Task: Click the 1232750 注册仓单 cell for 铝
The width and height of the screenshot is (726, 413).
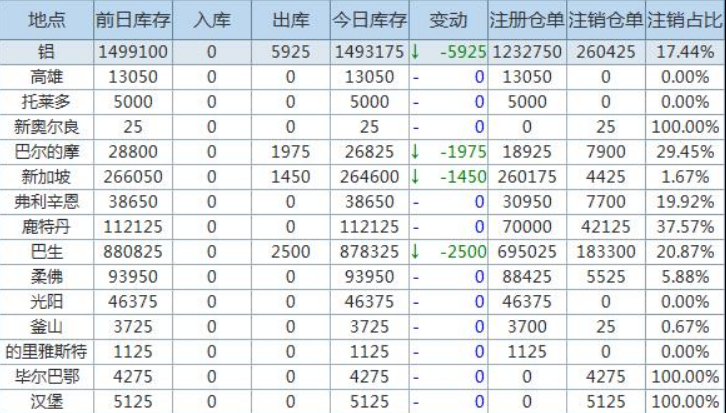Action: (526, 52)
